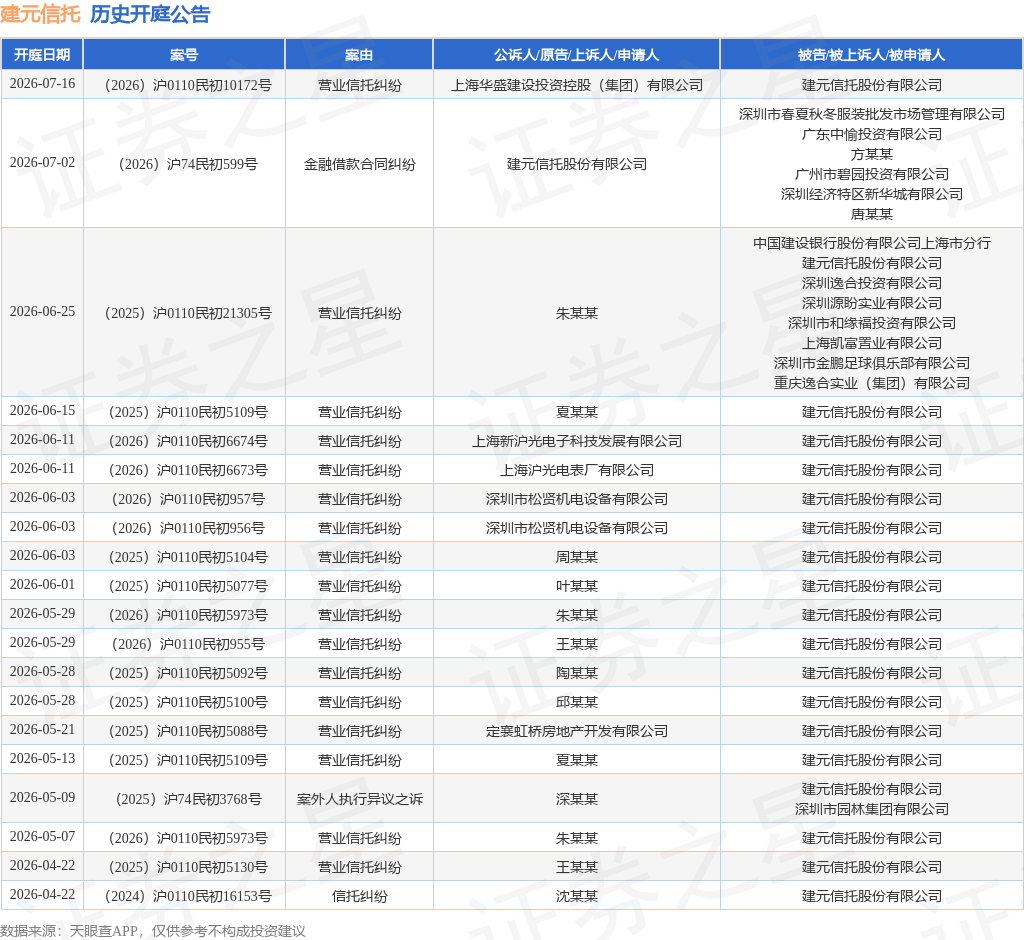Select the 2026-06-15 hearing date cell

click(42, 411)
